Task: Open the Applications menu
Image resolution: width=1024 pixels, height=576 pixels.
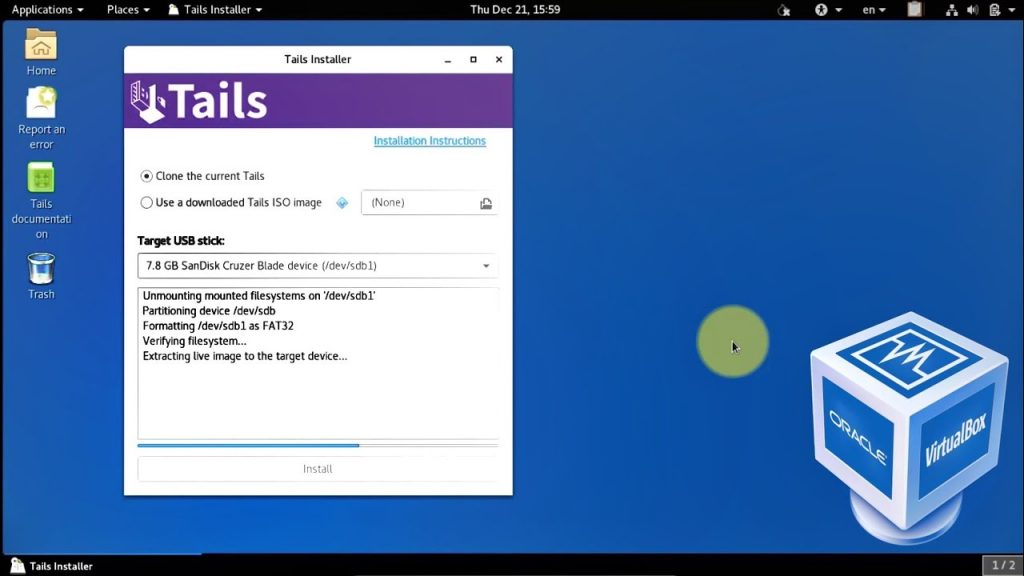Action: (x=48, y=10)
